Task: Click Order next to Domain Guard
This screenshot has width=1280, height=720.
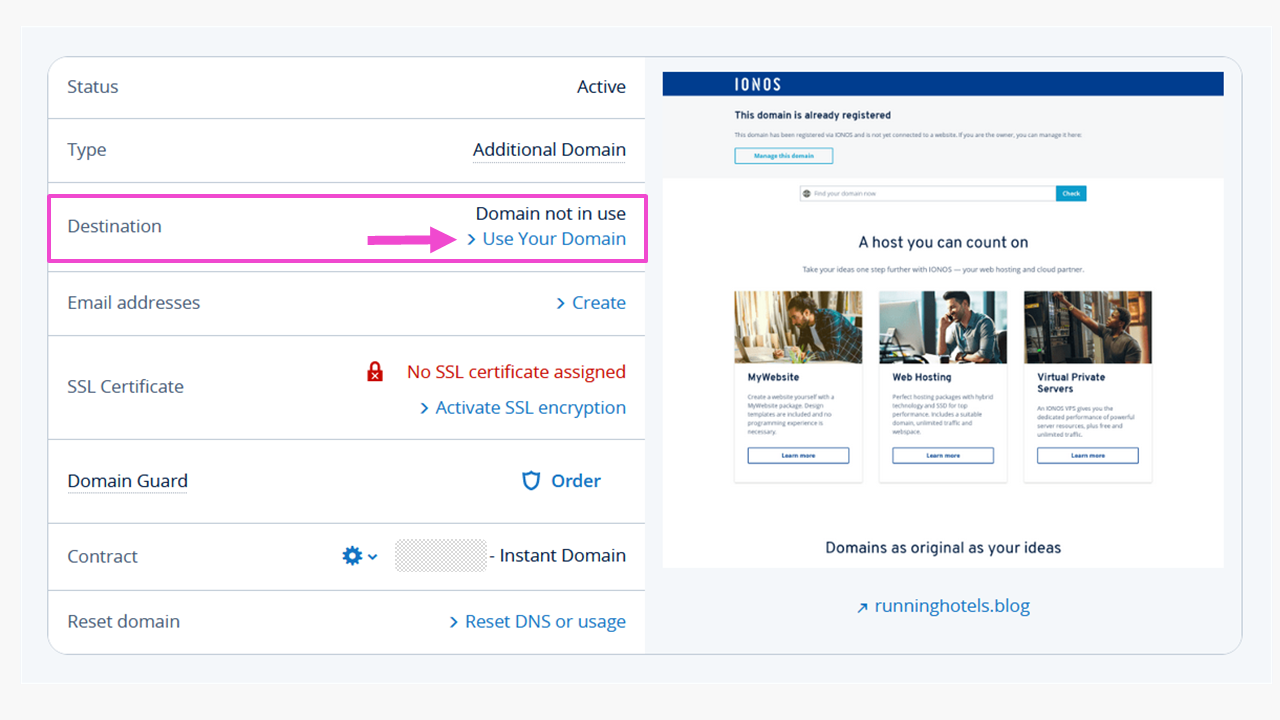Action: (x=576, y=481)
